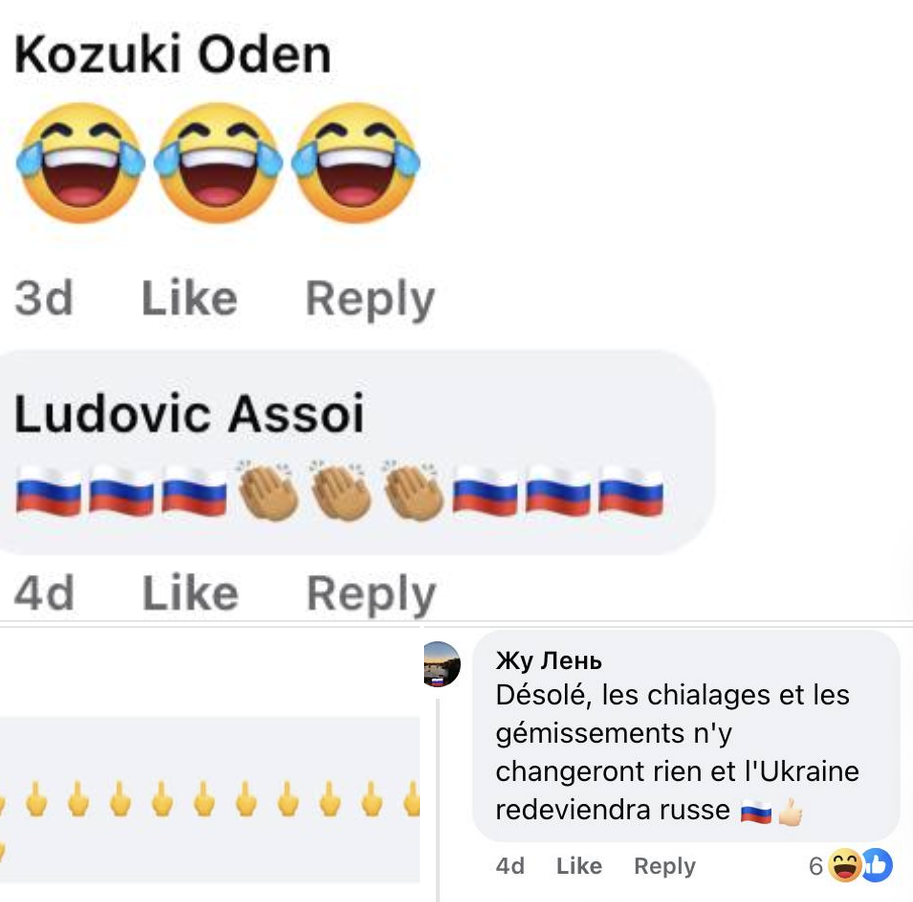Open Kozuki Oden's profile name
The image size is (913, 902).
[x=173, y=55]
